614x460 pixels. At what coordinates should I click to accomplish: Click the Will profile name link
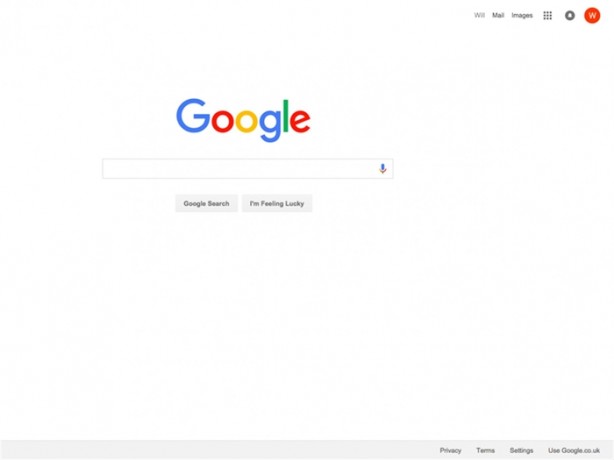[479, 15]
